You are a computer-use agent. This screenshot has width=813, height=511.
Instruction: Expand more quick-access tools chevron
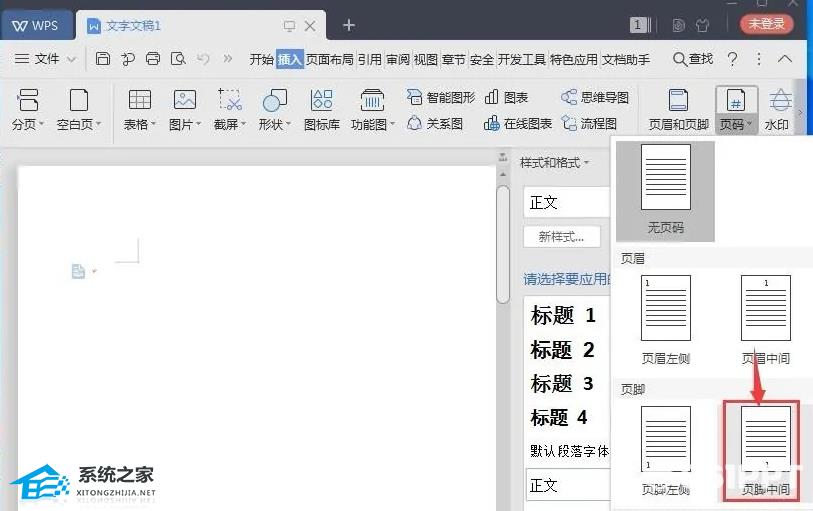click(228, 59)
